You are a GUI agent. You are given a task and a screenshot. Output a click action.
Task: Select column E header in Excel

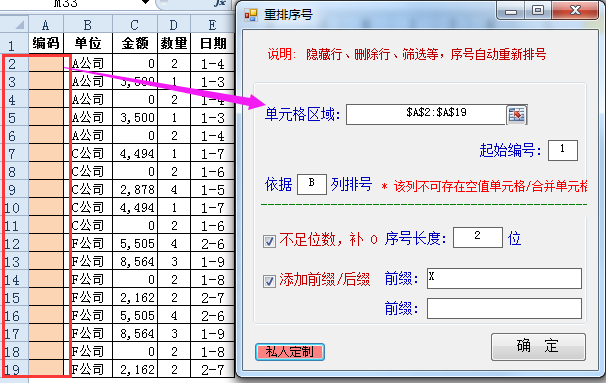click(x=213, y=25)
